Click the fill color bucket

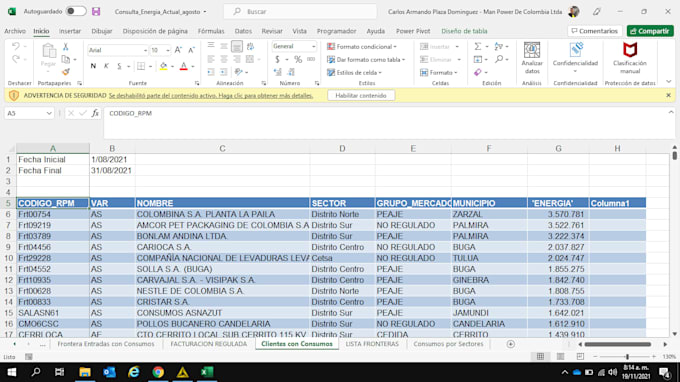(x=163, y=66)
